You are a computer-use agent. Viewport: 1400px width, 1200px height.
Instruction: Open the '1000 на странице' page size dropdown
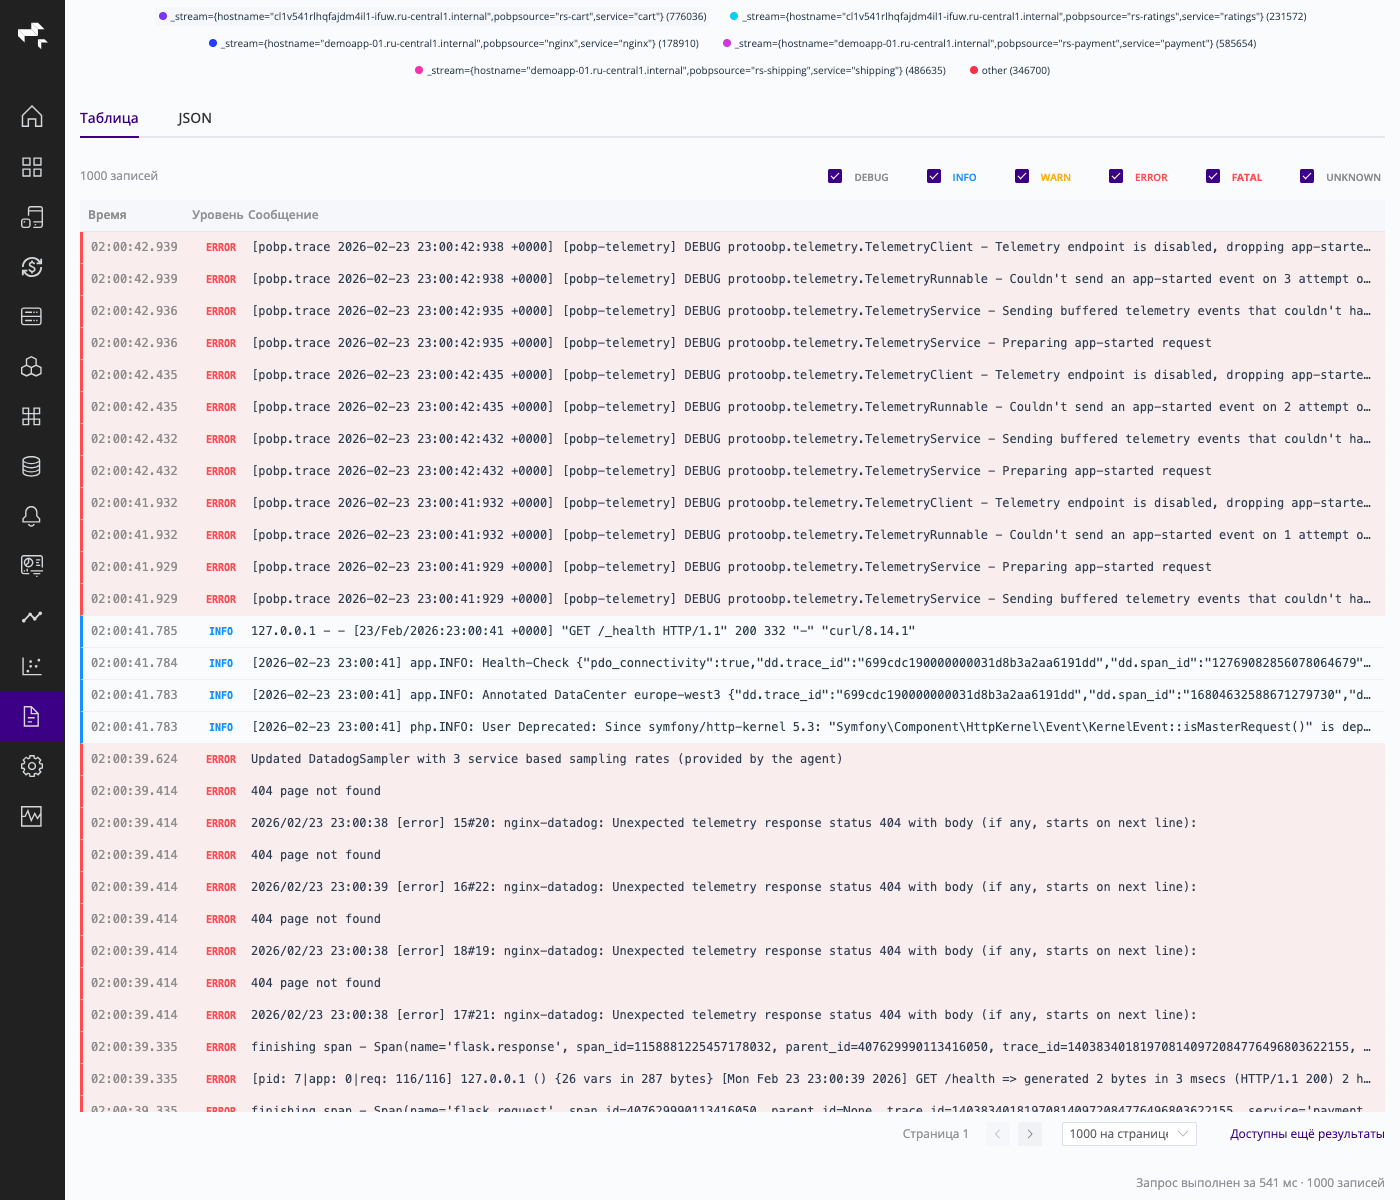coord(1128,1134)
